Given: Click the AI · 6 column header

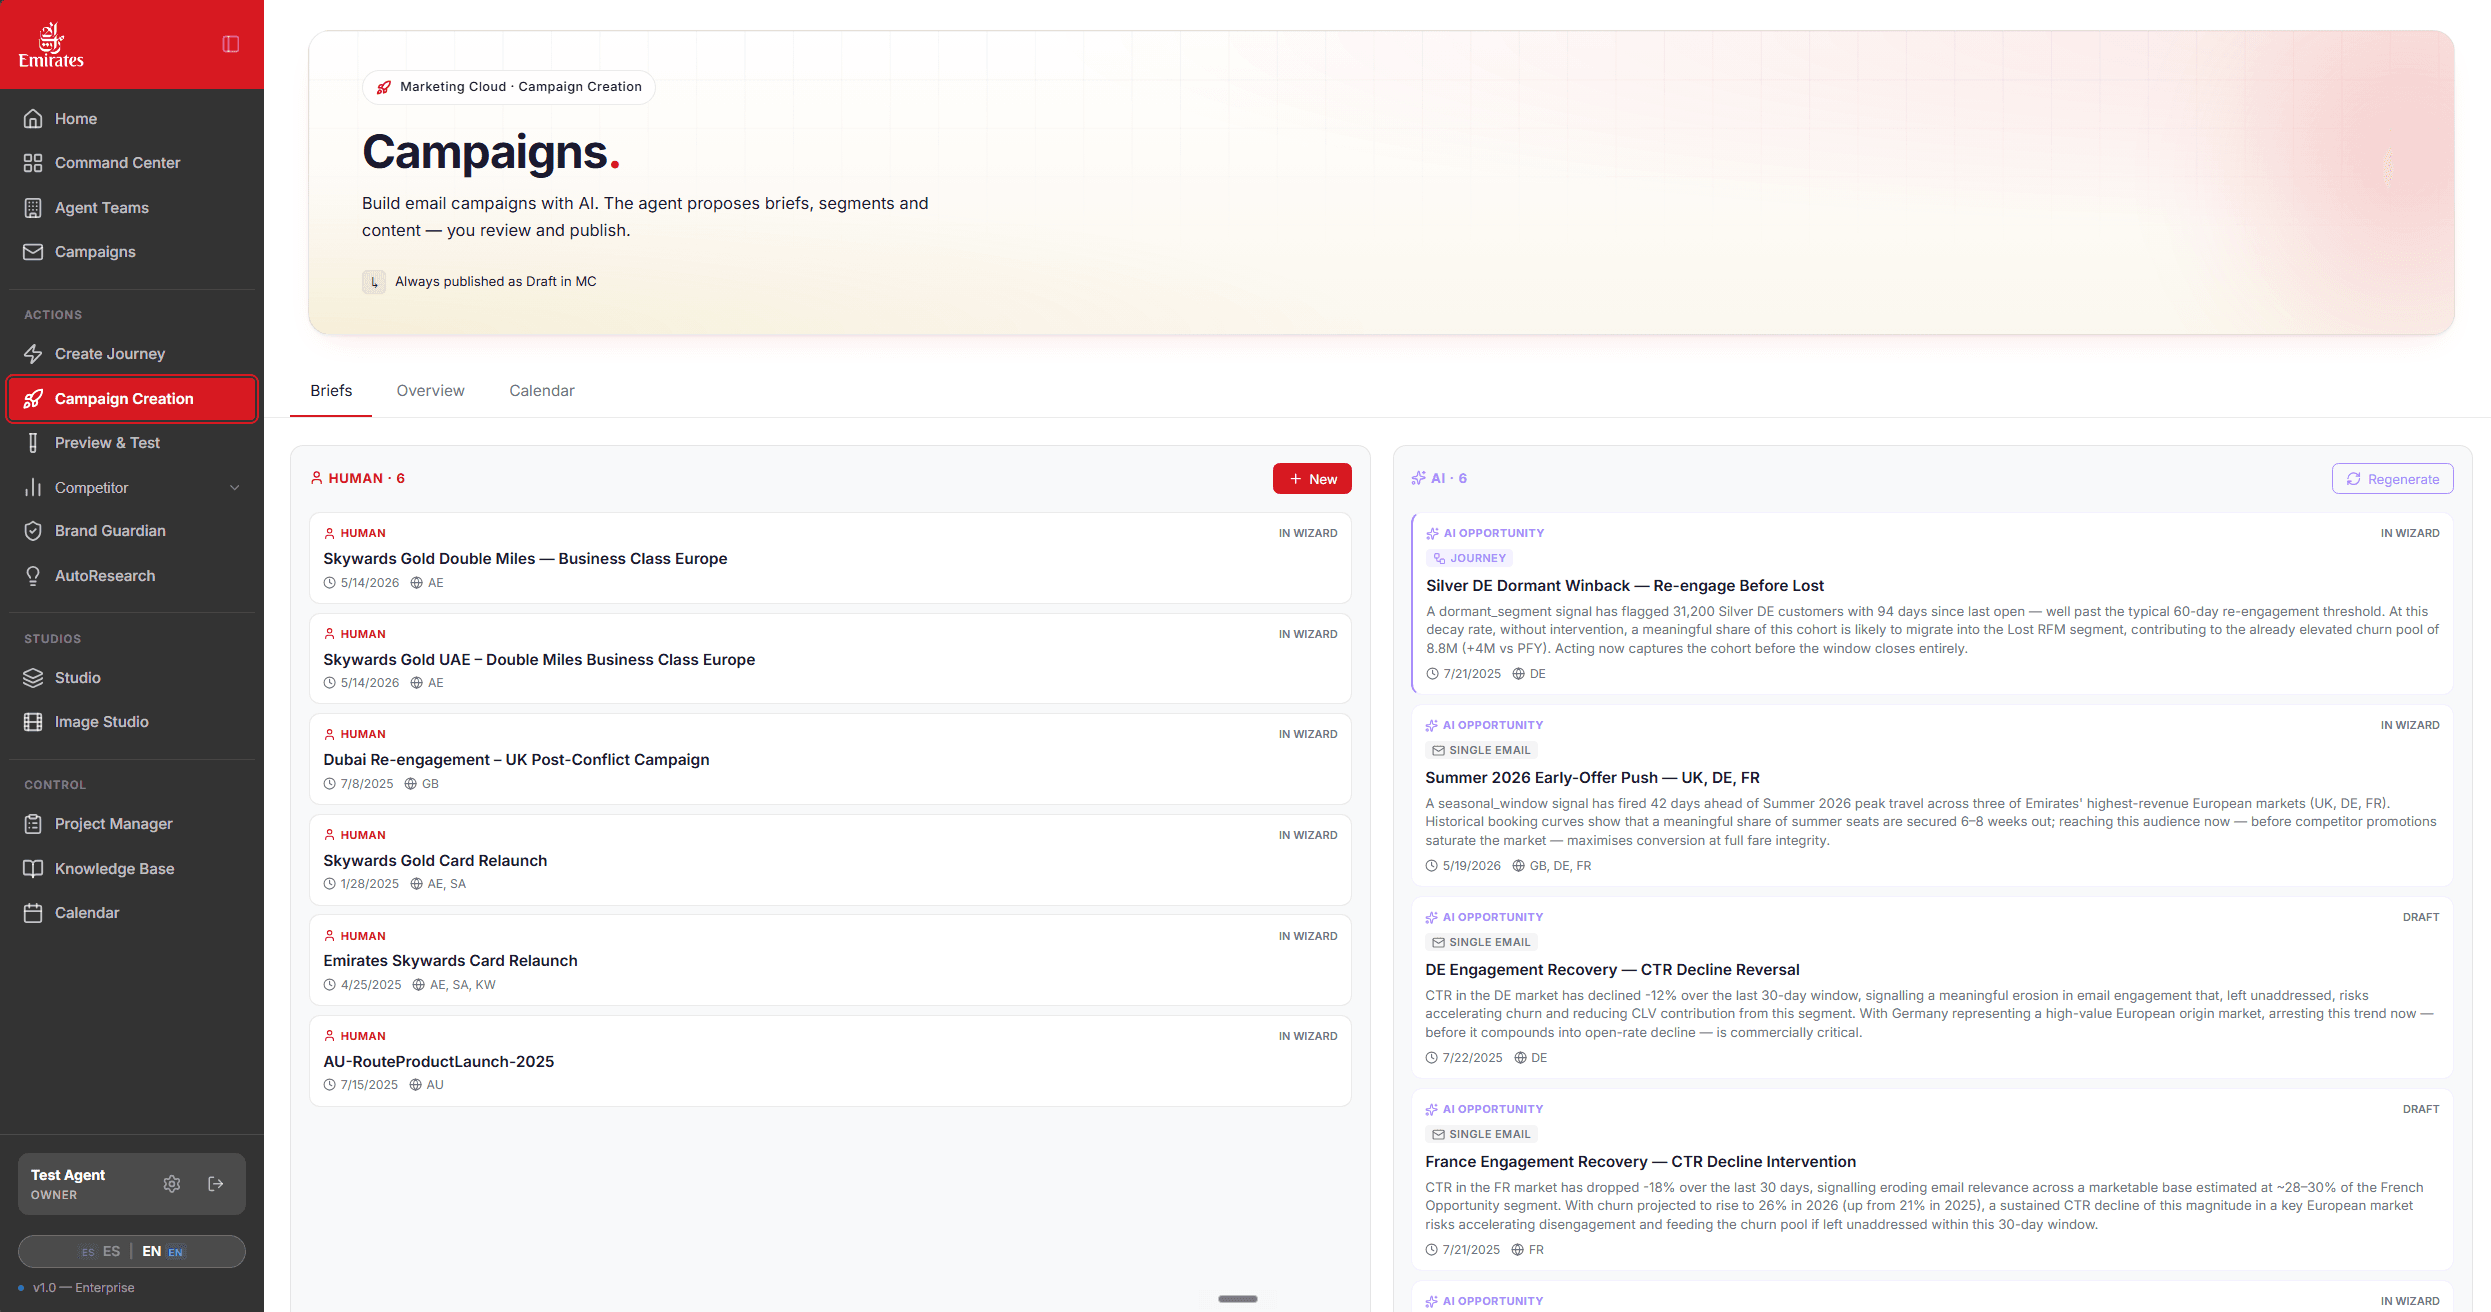Looking at the screenshot, I should 1439,478.
